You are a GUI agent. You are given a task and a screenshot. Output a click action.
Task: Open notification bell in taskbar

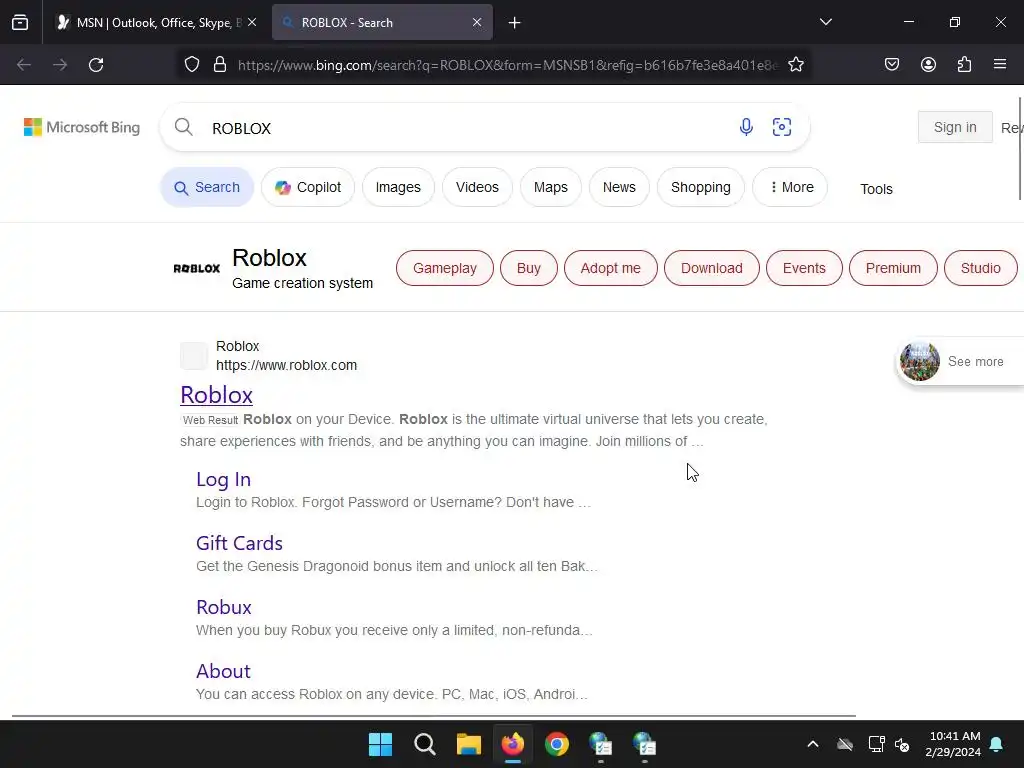coord(997,744)
